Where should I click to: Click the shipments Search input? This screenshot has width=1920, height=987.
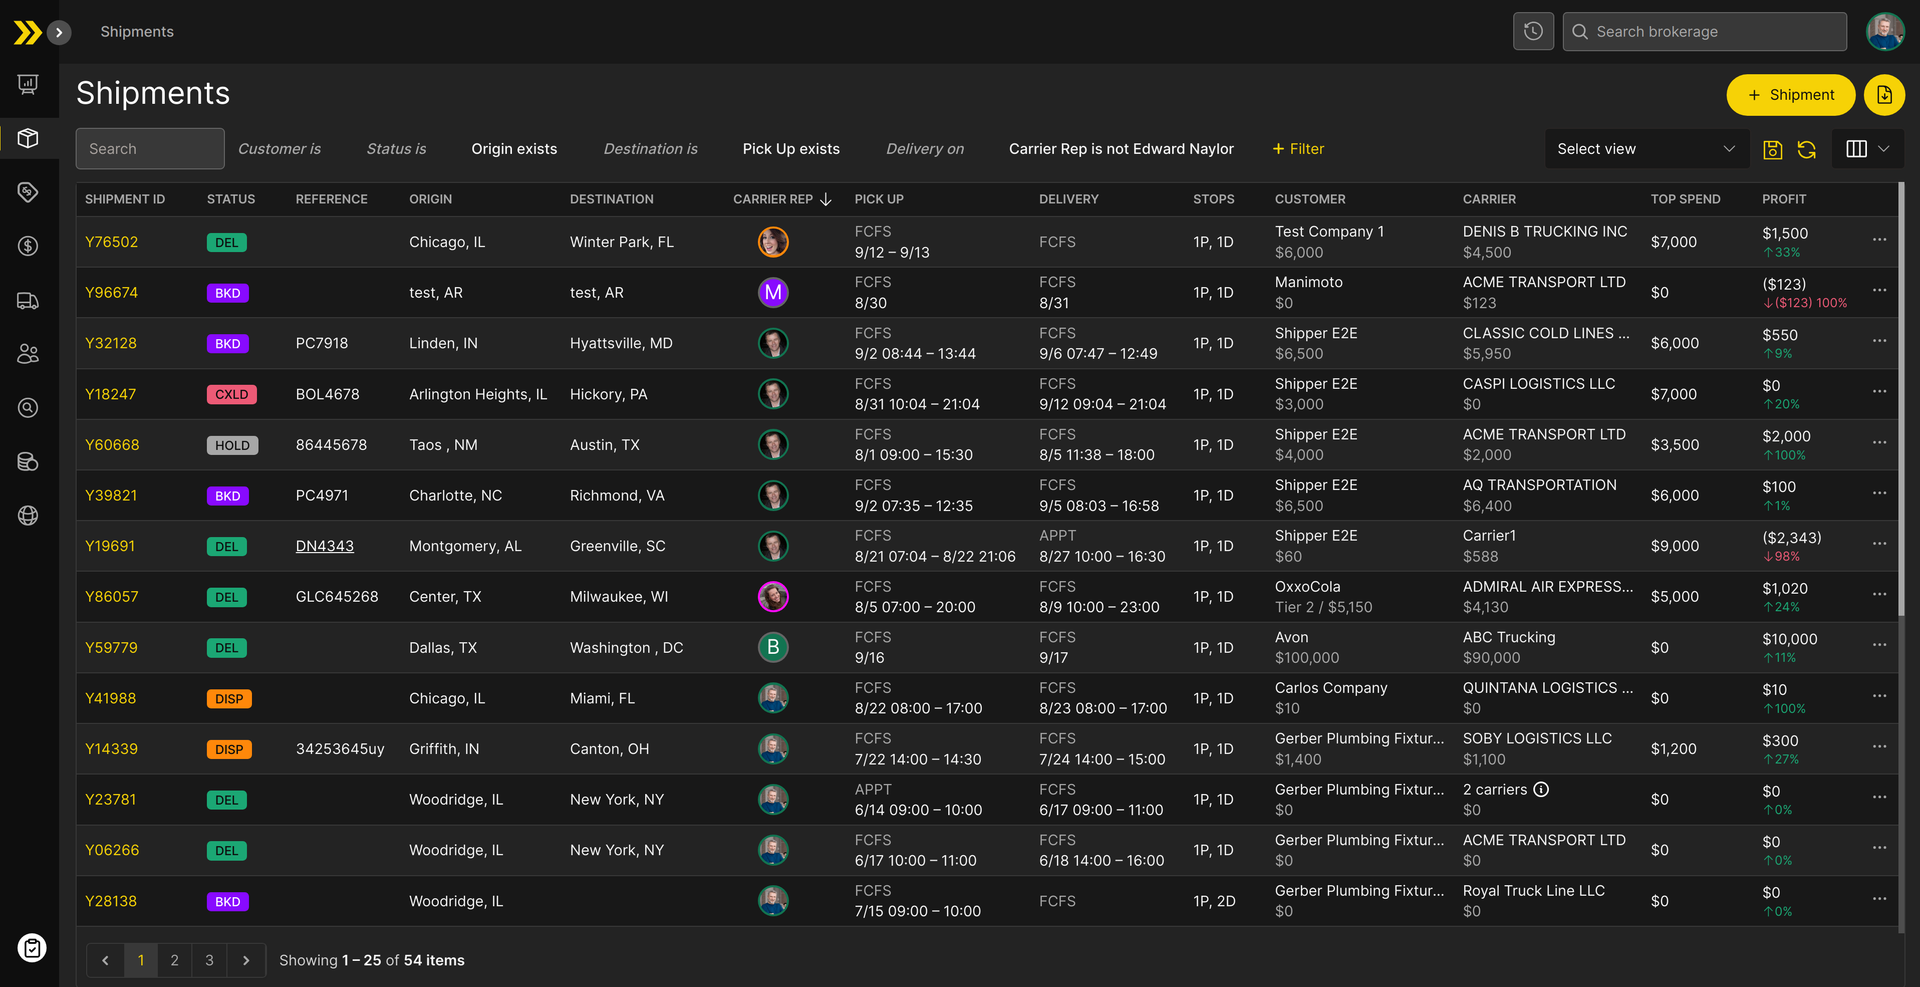click(x=150, y=149)
